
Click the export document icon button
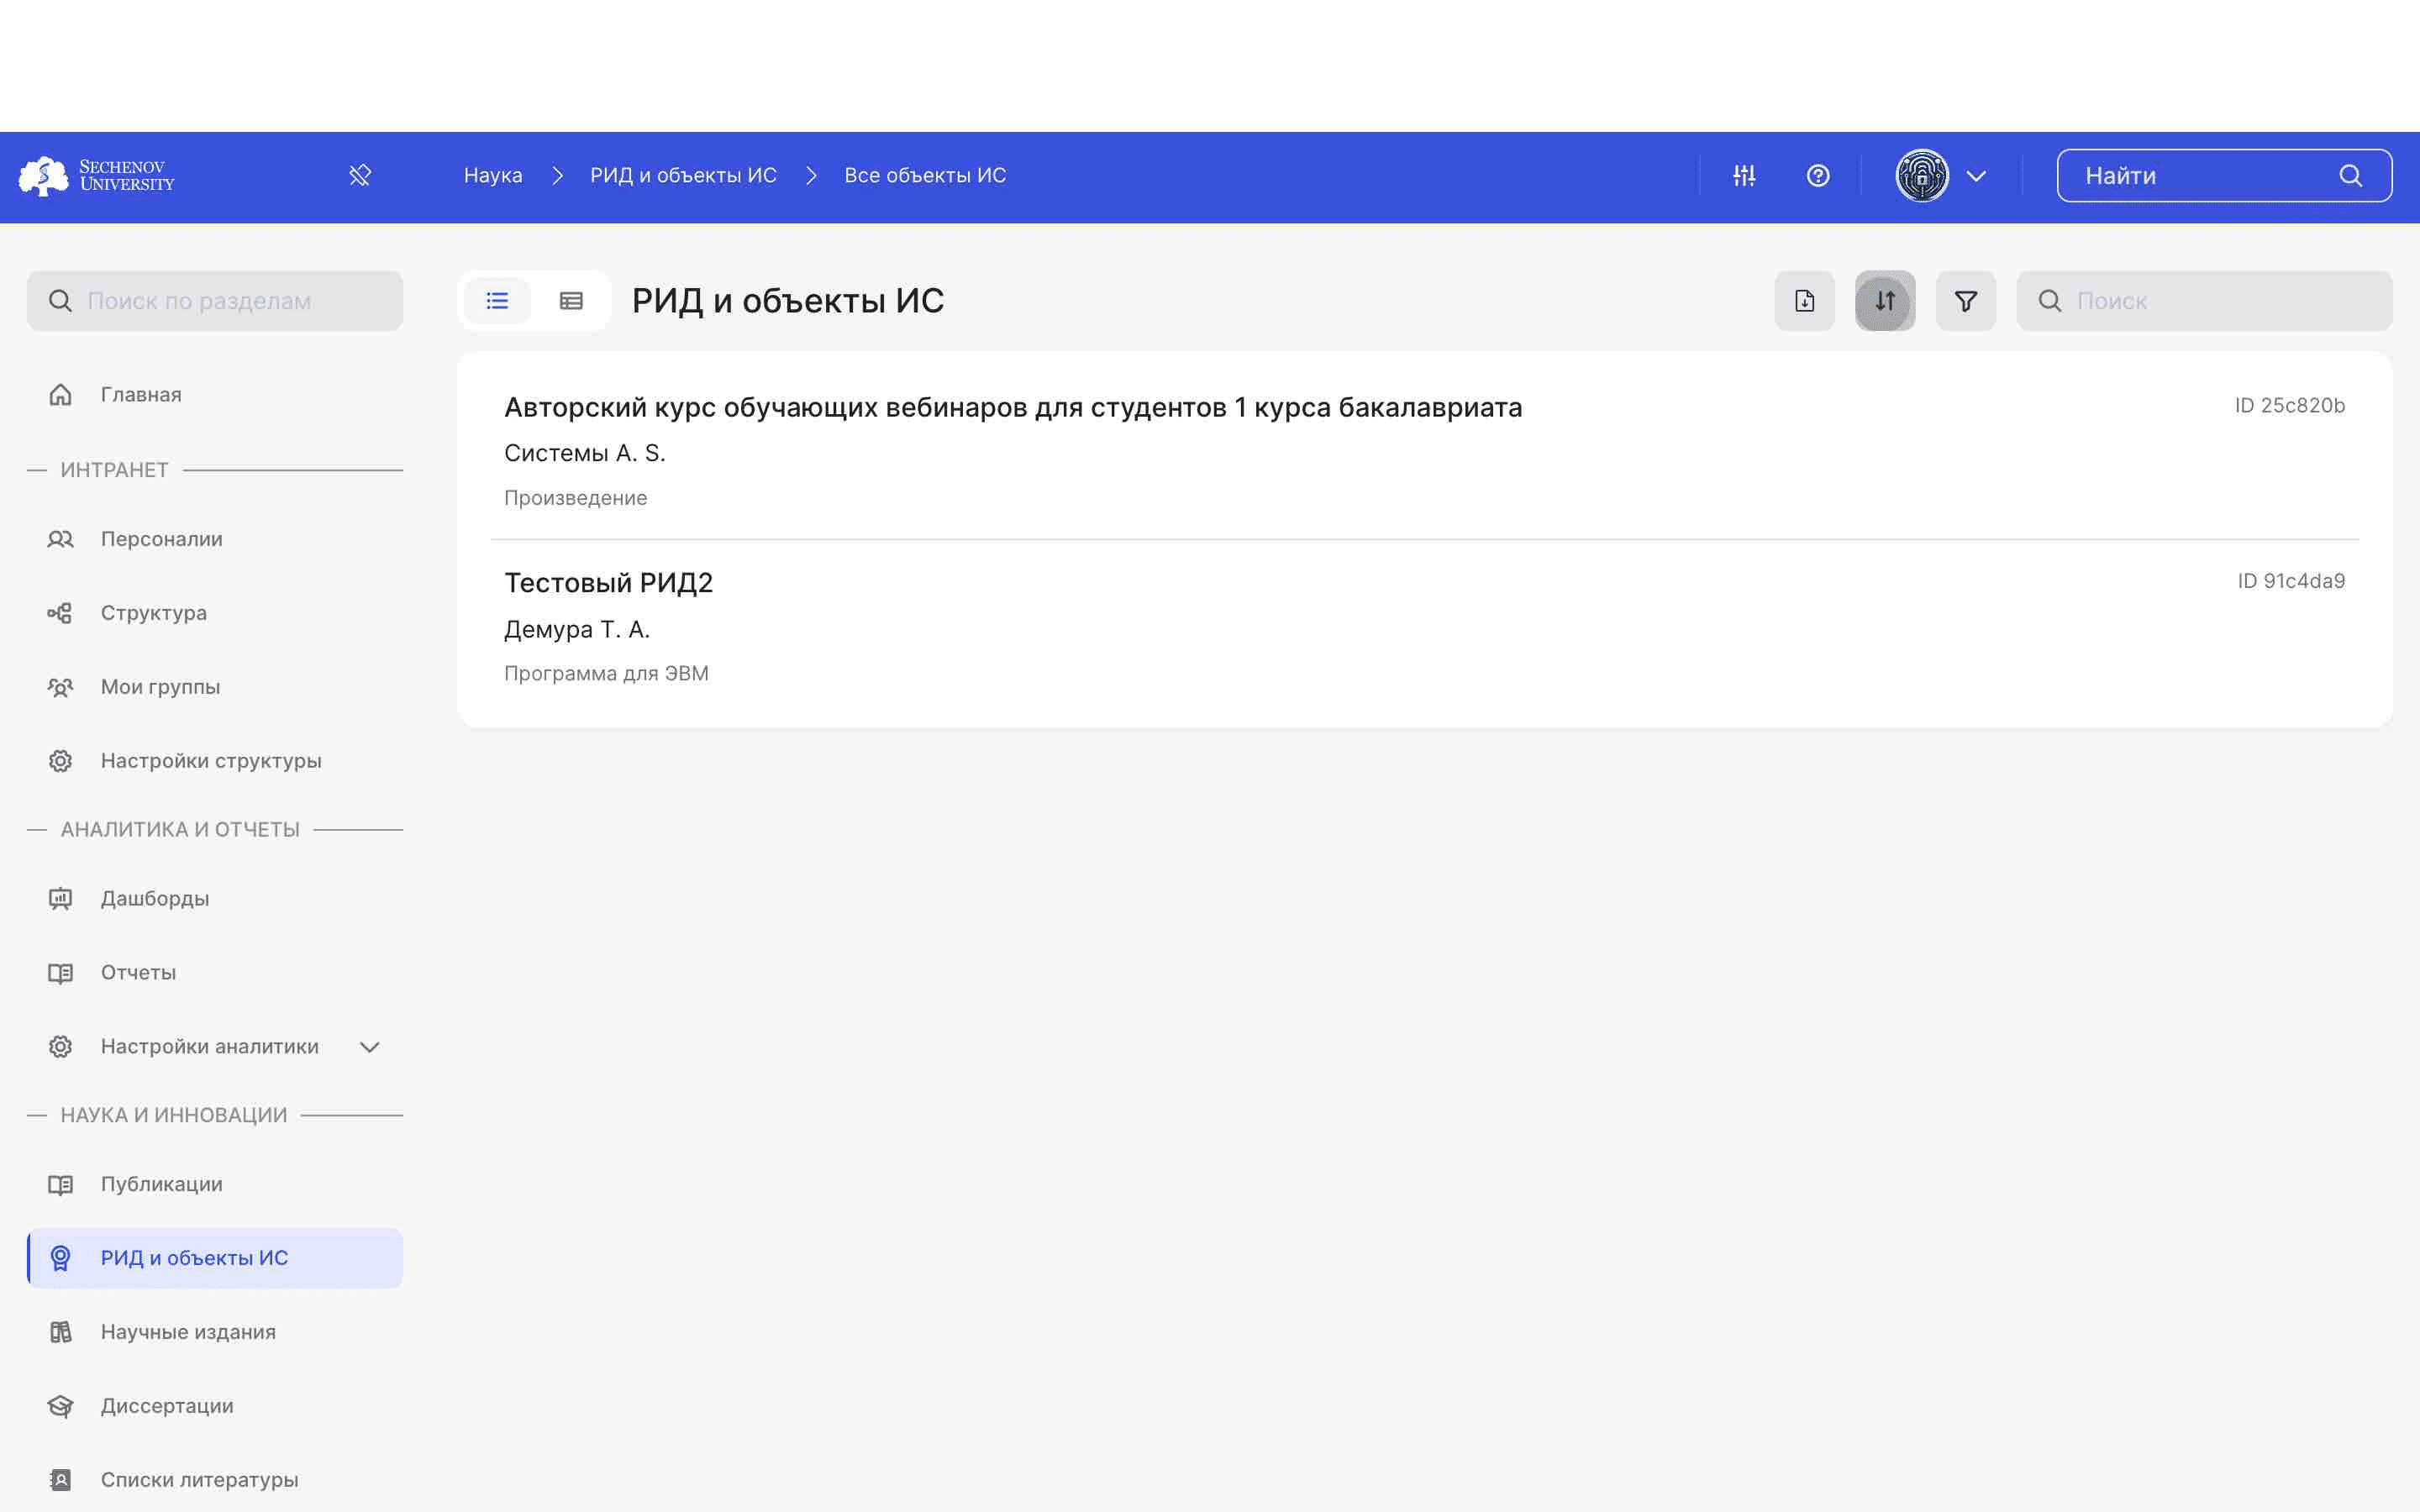pyautogui.click(x=1804, y=301)
